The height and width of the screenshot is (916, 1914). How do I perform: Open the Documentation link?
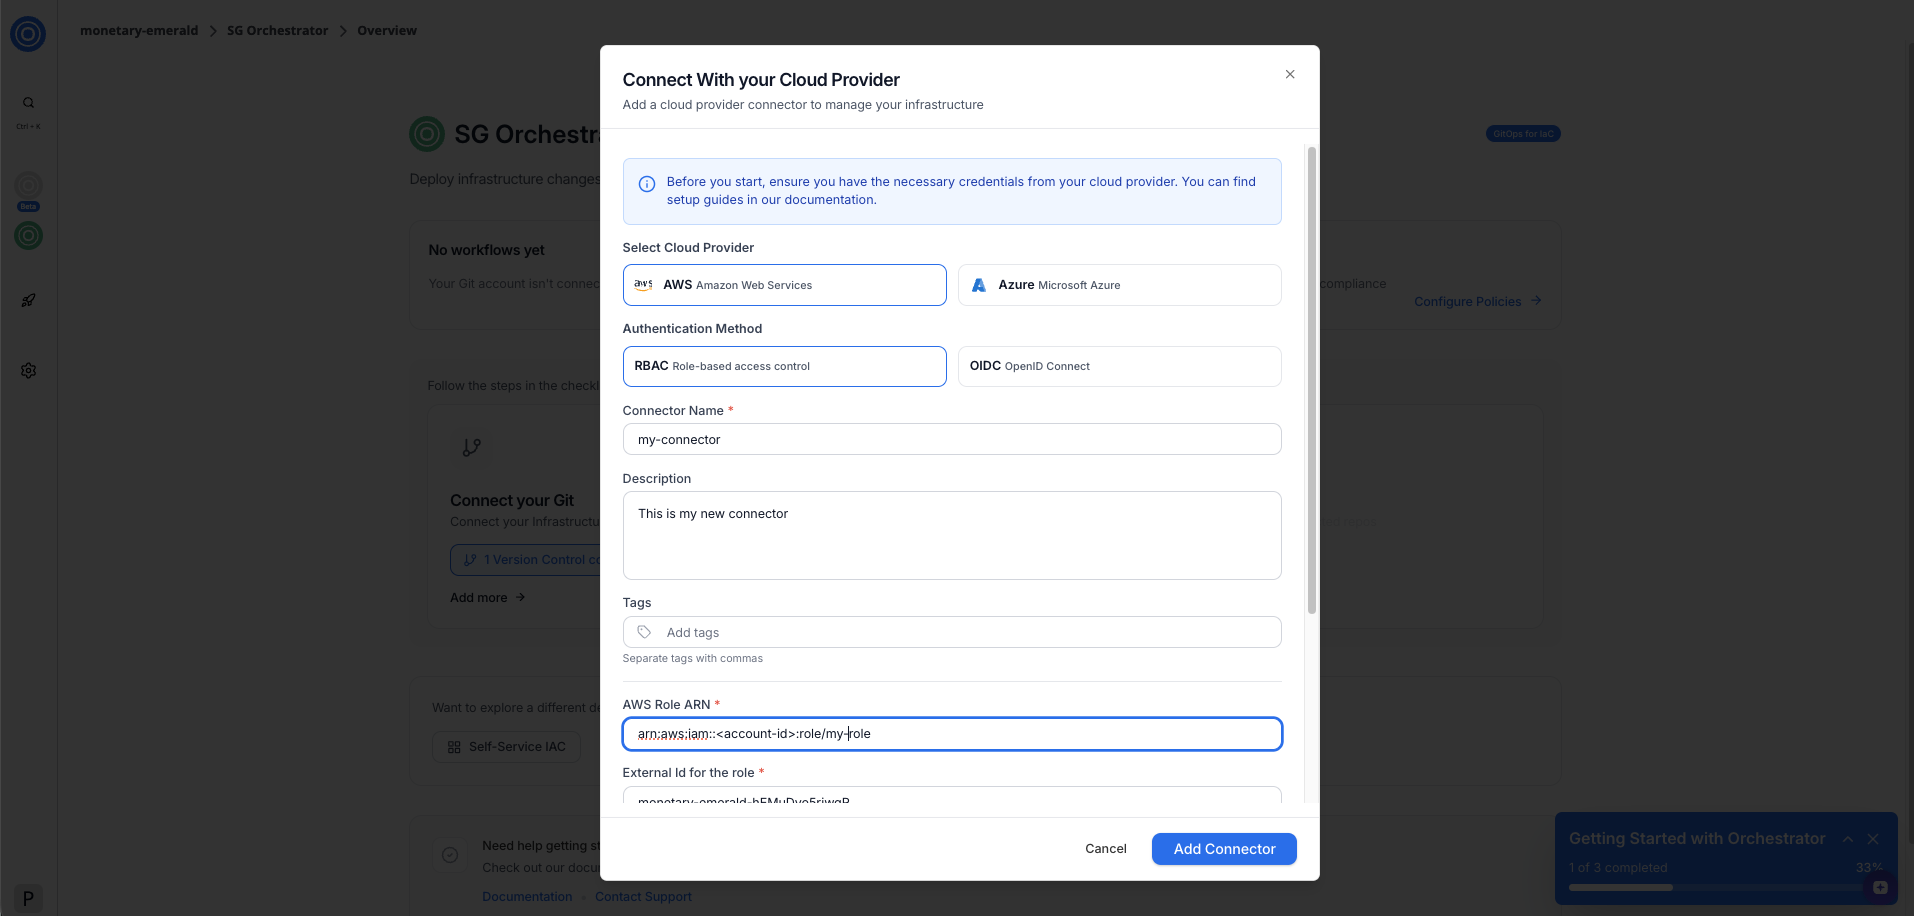pos(527,896)
